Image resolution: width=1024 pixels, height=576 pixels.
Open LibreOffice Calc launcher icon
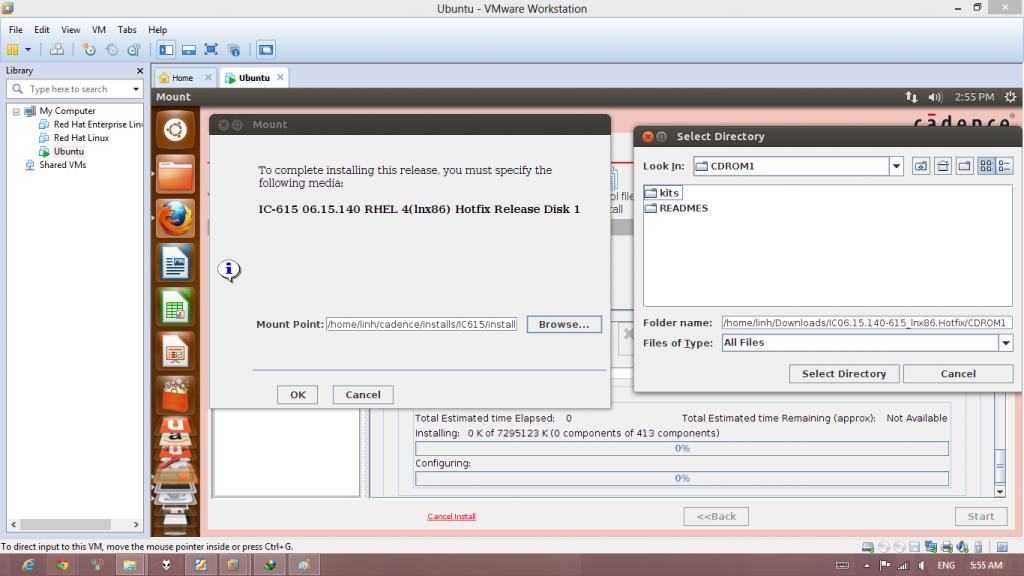pyautogui.click(x=175, y=307)
